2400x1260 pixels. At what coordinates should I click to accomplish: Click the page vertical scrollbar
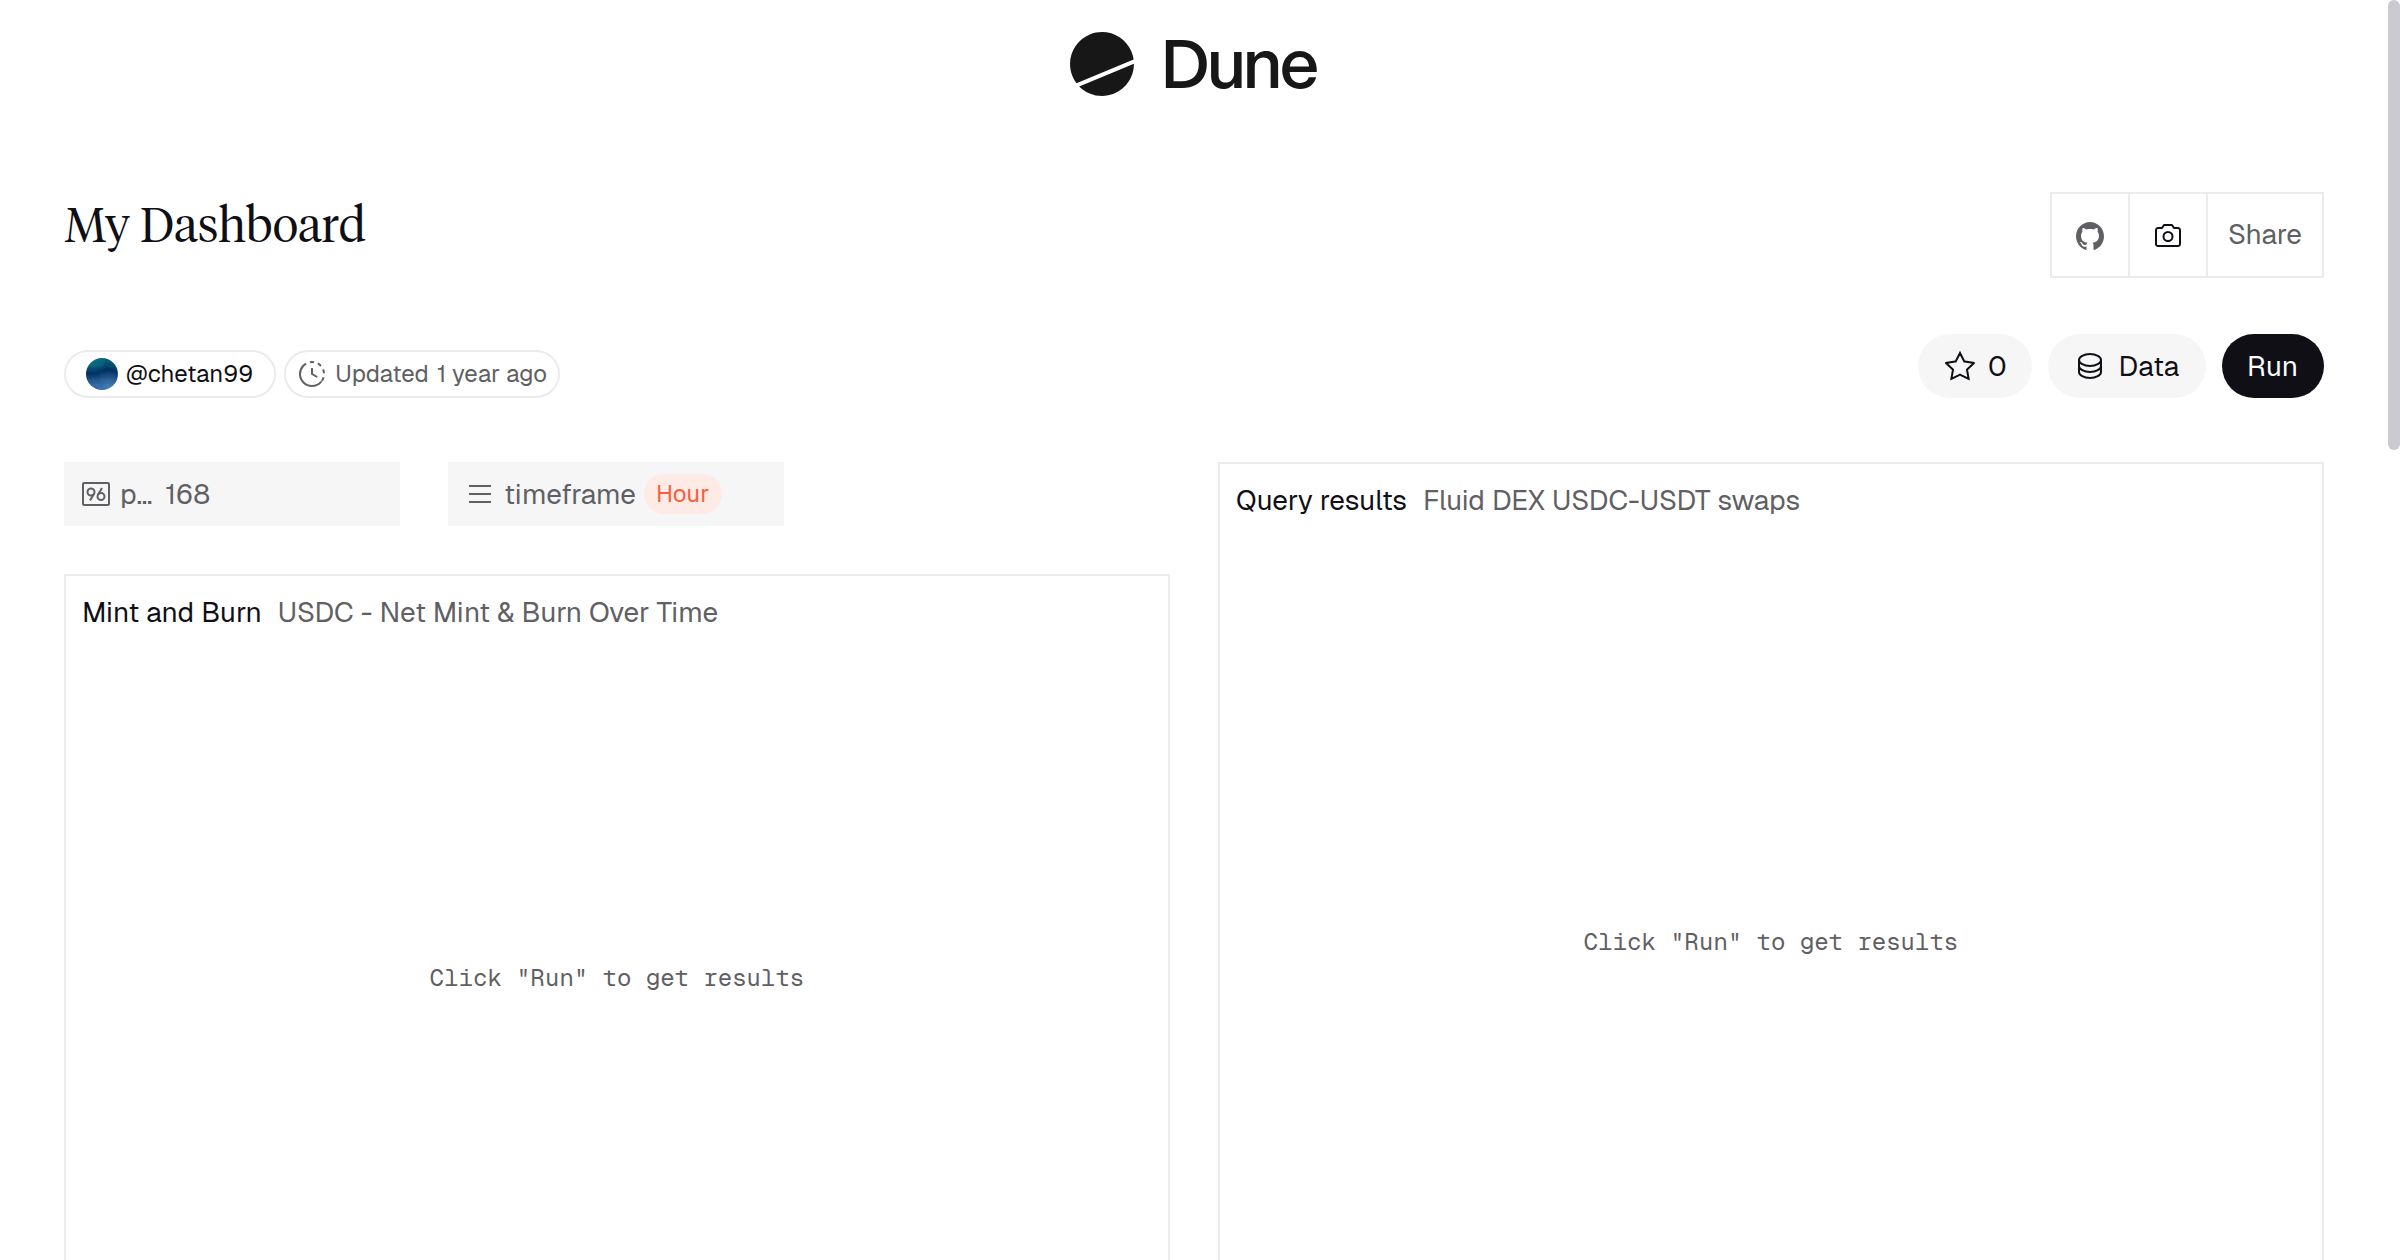pos(2392,225)
